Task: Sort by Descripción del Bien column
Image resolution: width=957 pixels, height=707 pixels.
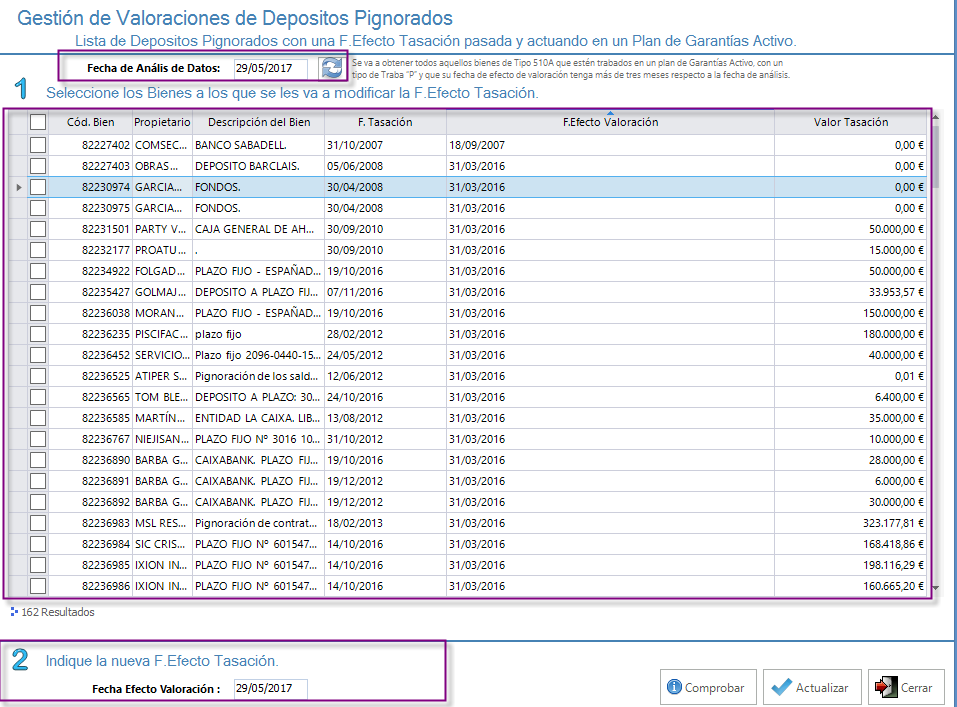Action: [x=259, y=122]
